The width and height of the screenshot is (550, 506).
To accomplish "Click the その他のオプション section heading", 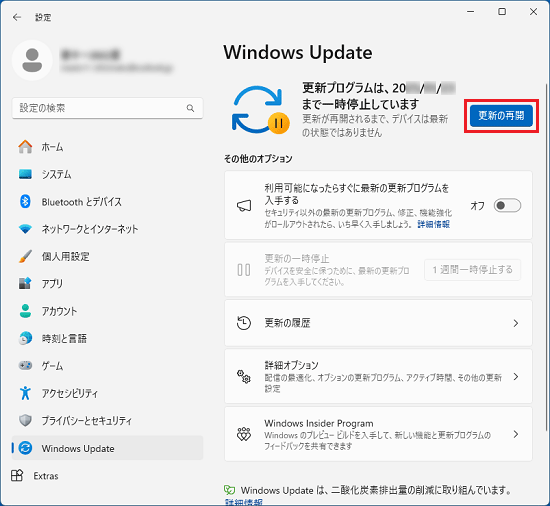I will (x=258, y=159).
